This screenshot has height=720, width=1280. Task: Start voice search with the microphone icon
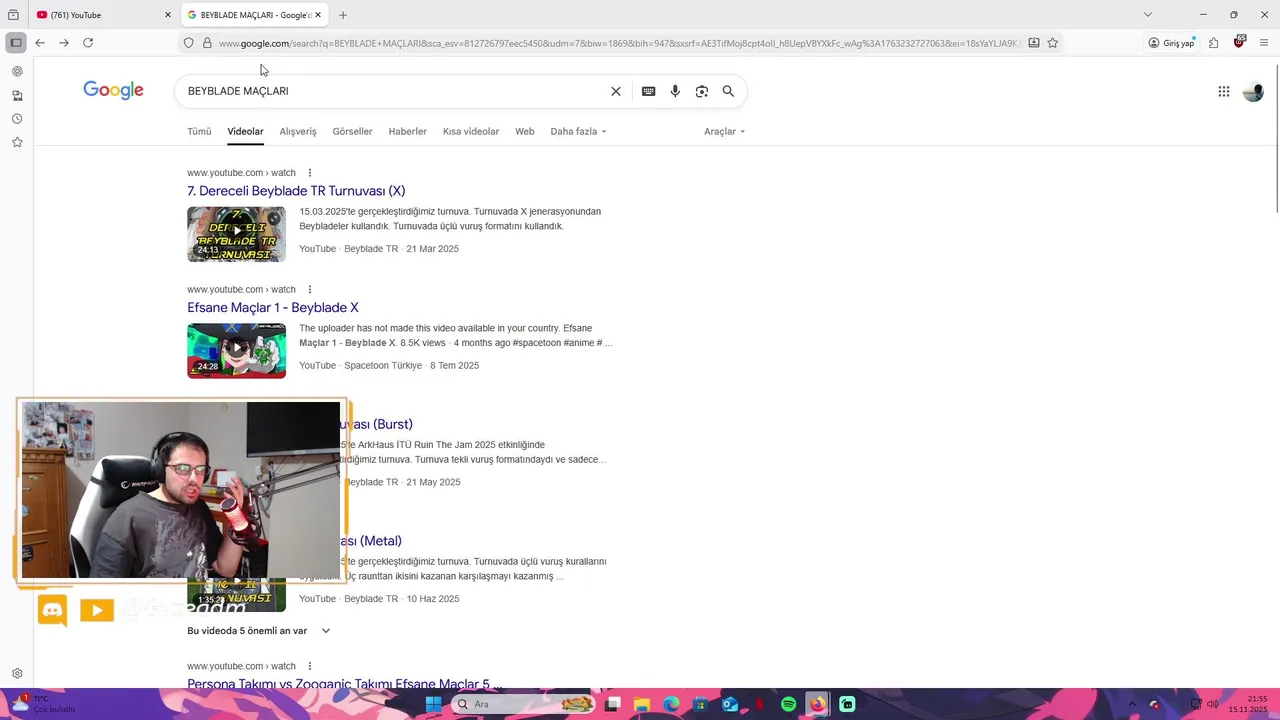pyautogui.click(x=675, y=91)
